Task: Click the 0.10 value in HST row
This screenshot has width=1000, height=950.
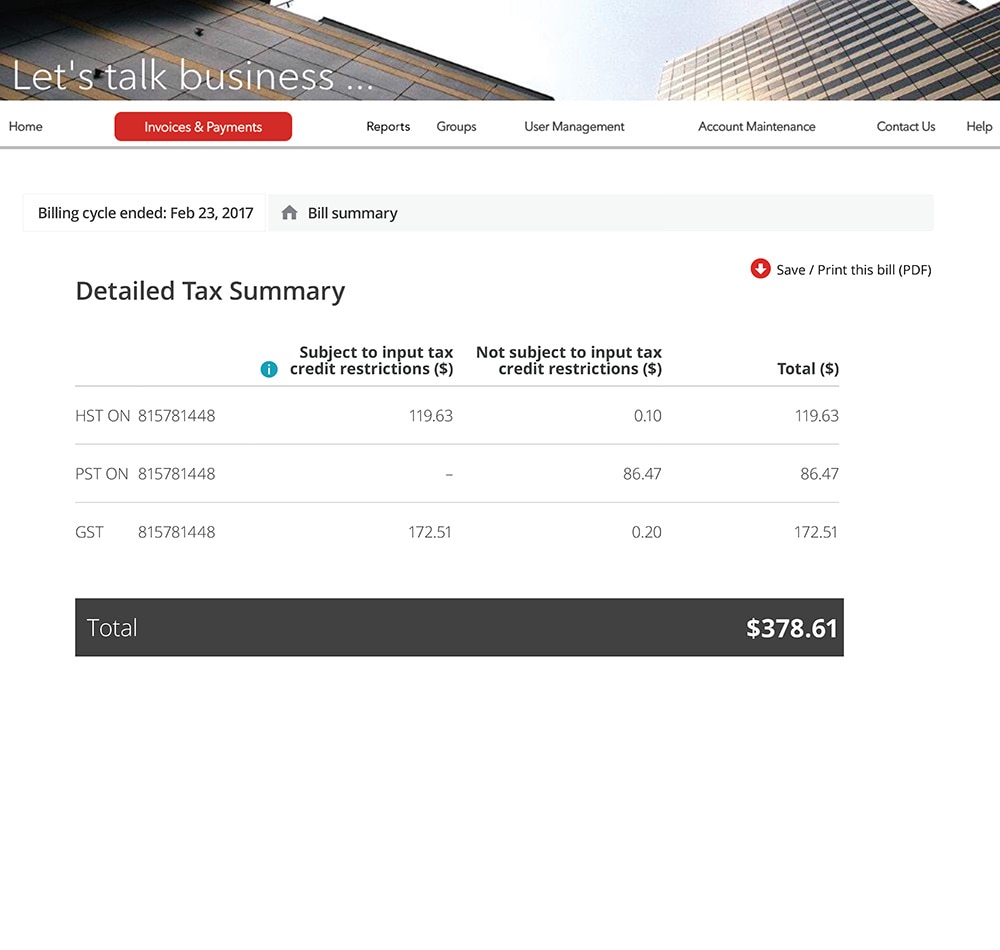Action: 647,416
